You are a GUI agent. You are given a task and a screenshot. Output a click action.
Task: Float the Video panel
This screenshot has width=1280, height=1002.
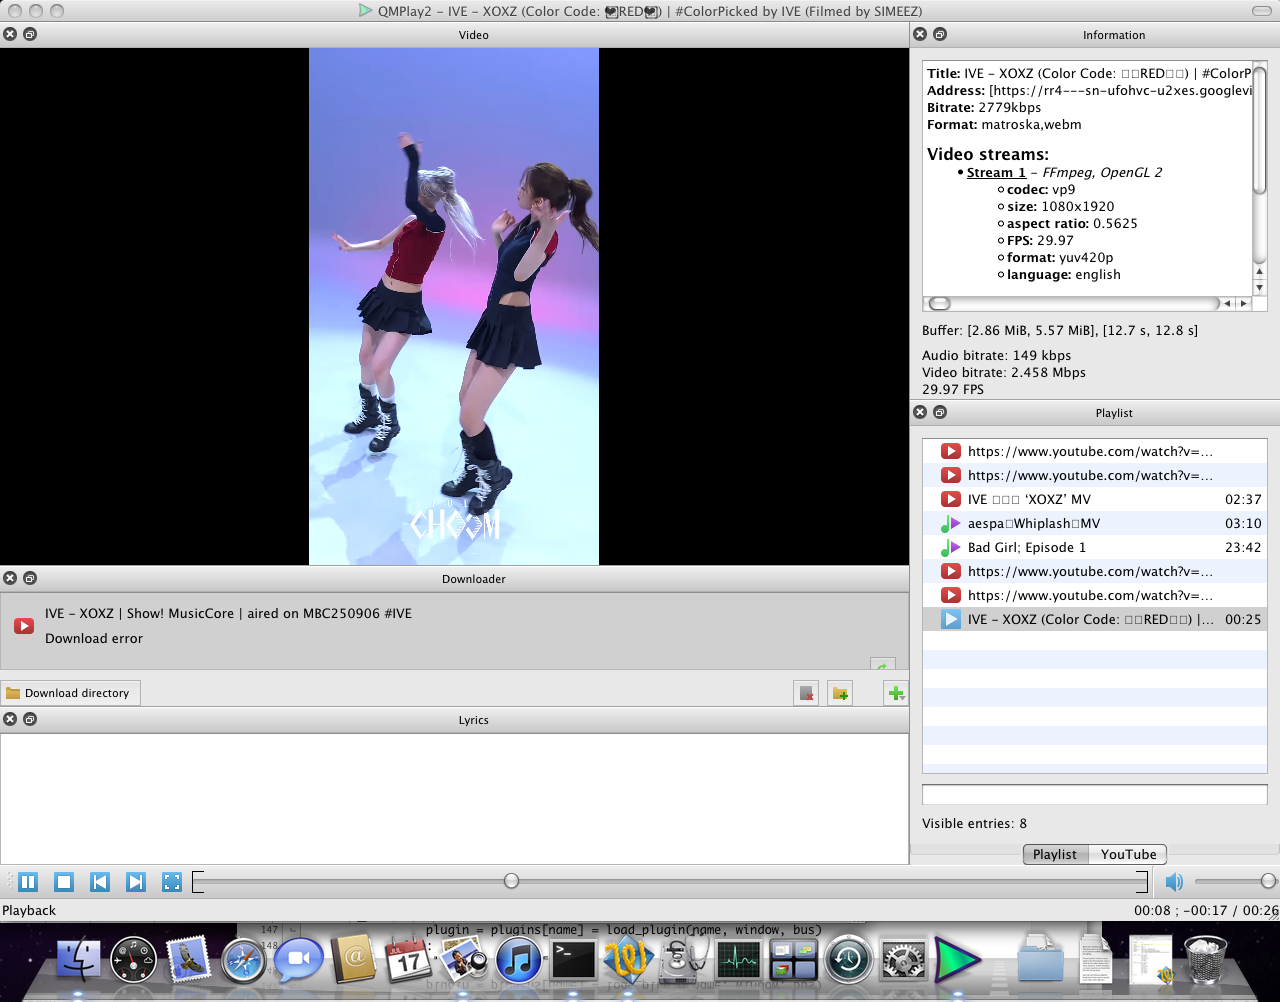[x=30, y=34]
